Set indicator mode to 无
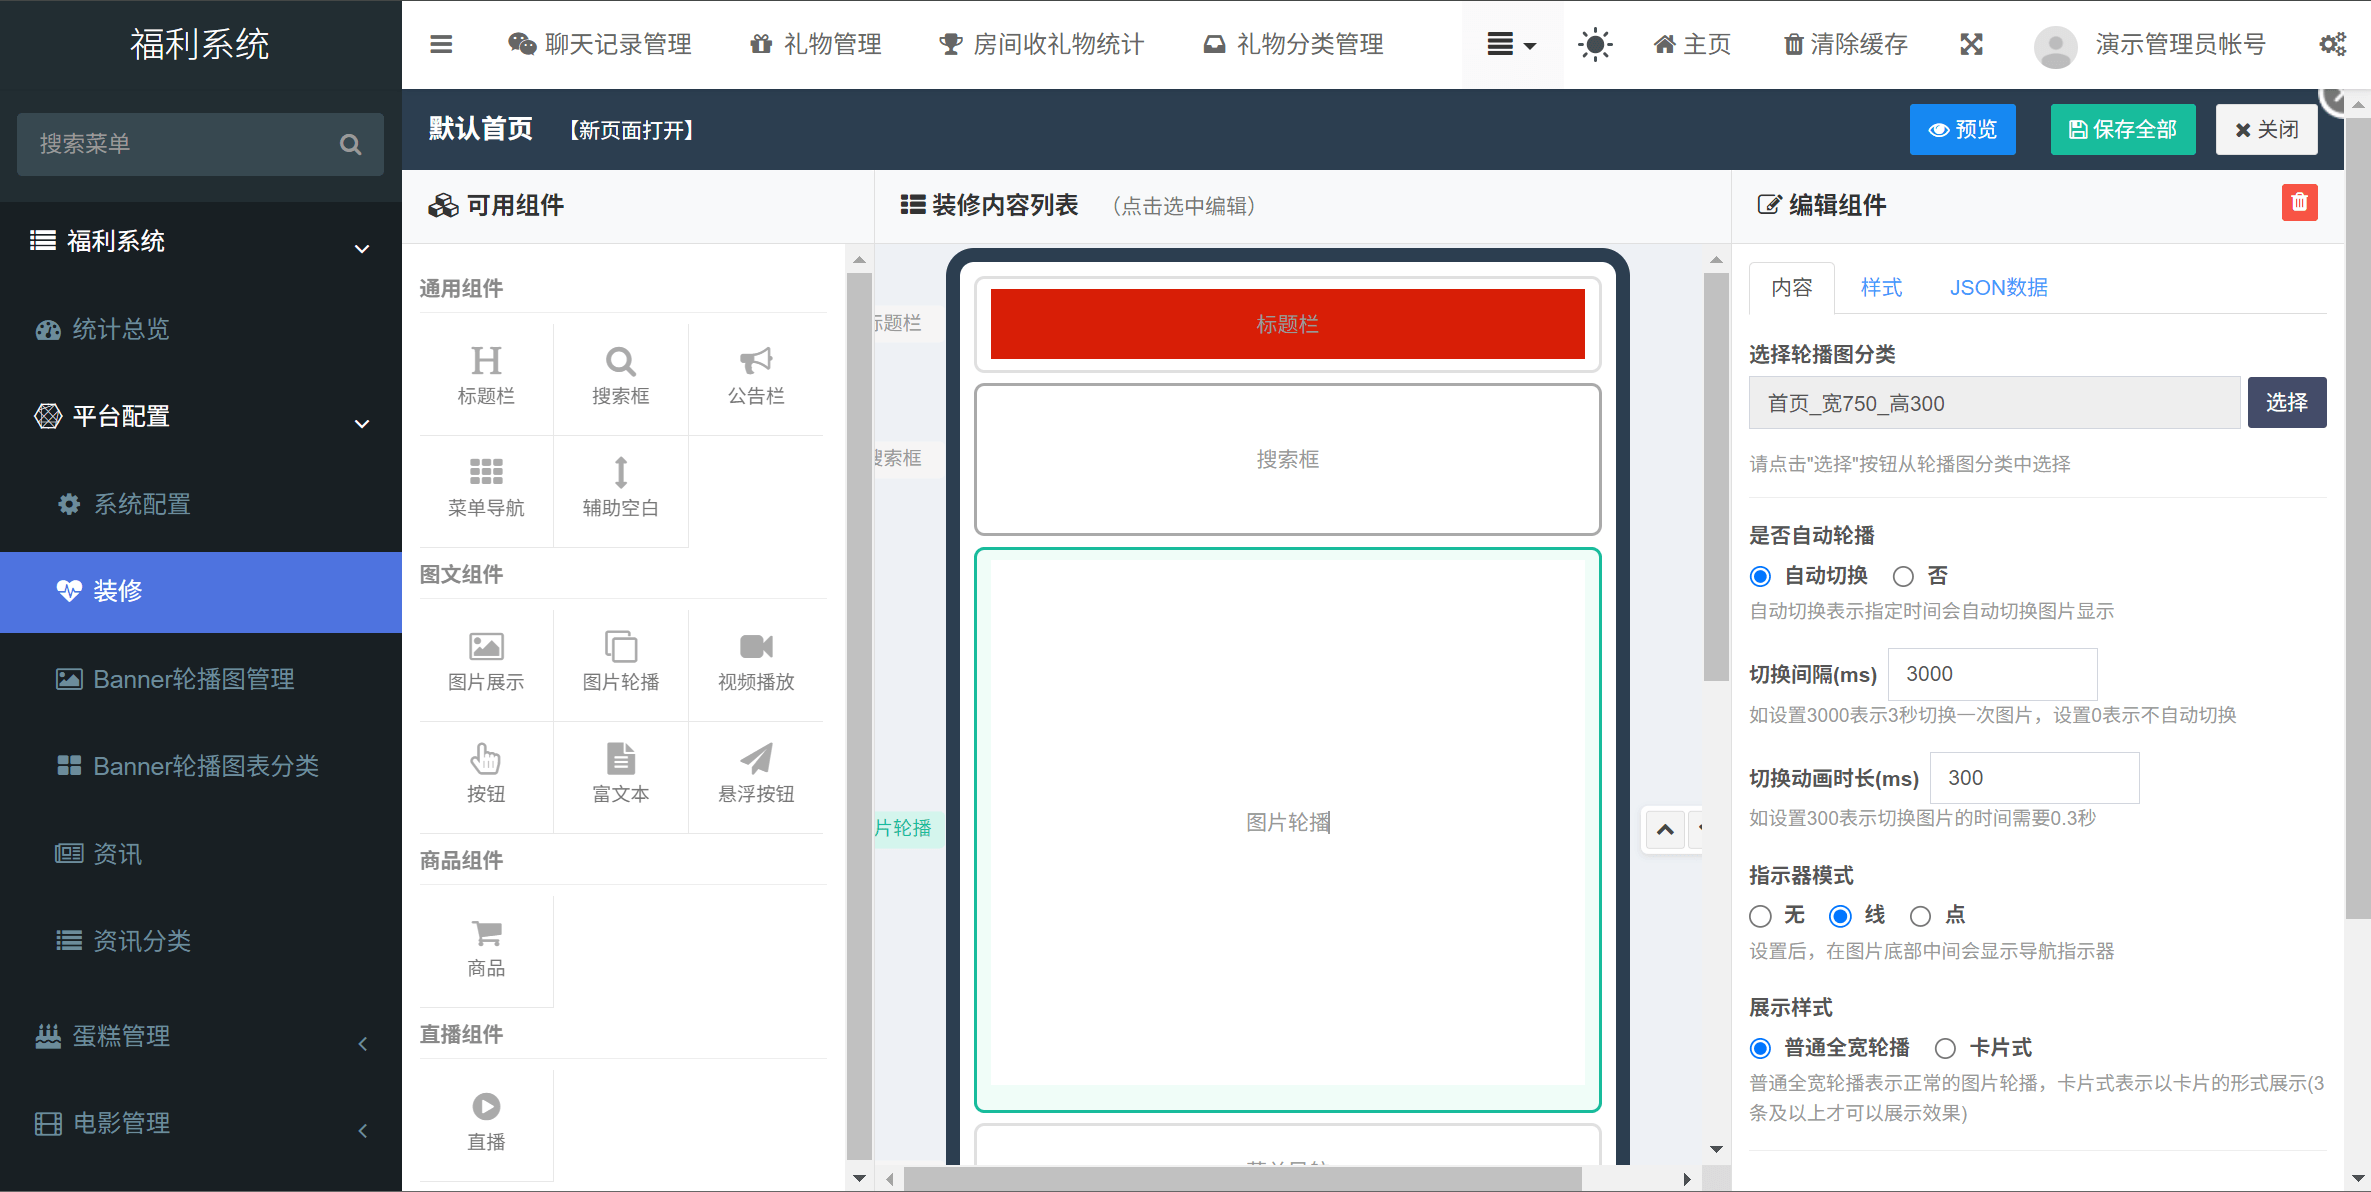2371x1192 pixels. point(1760,916)
